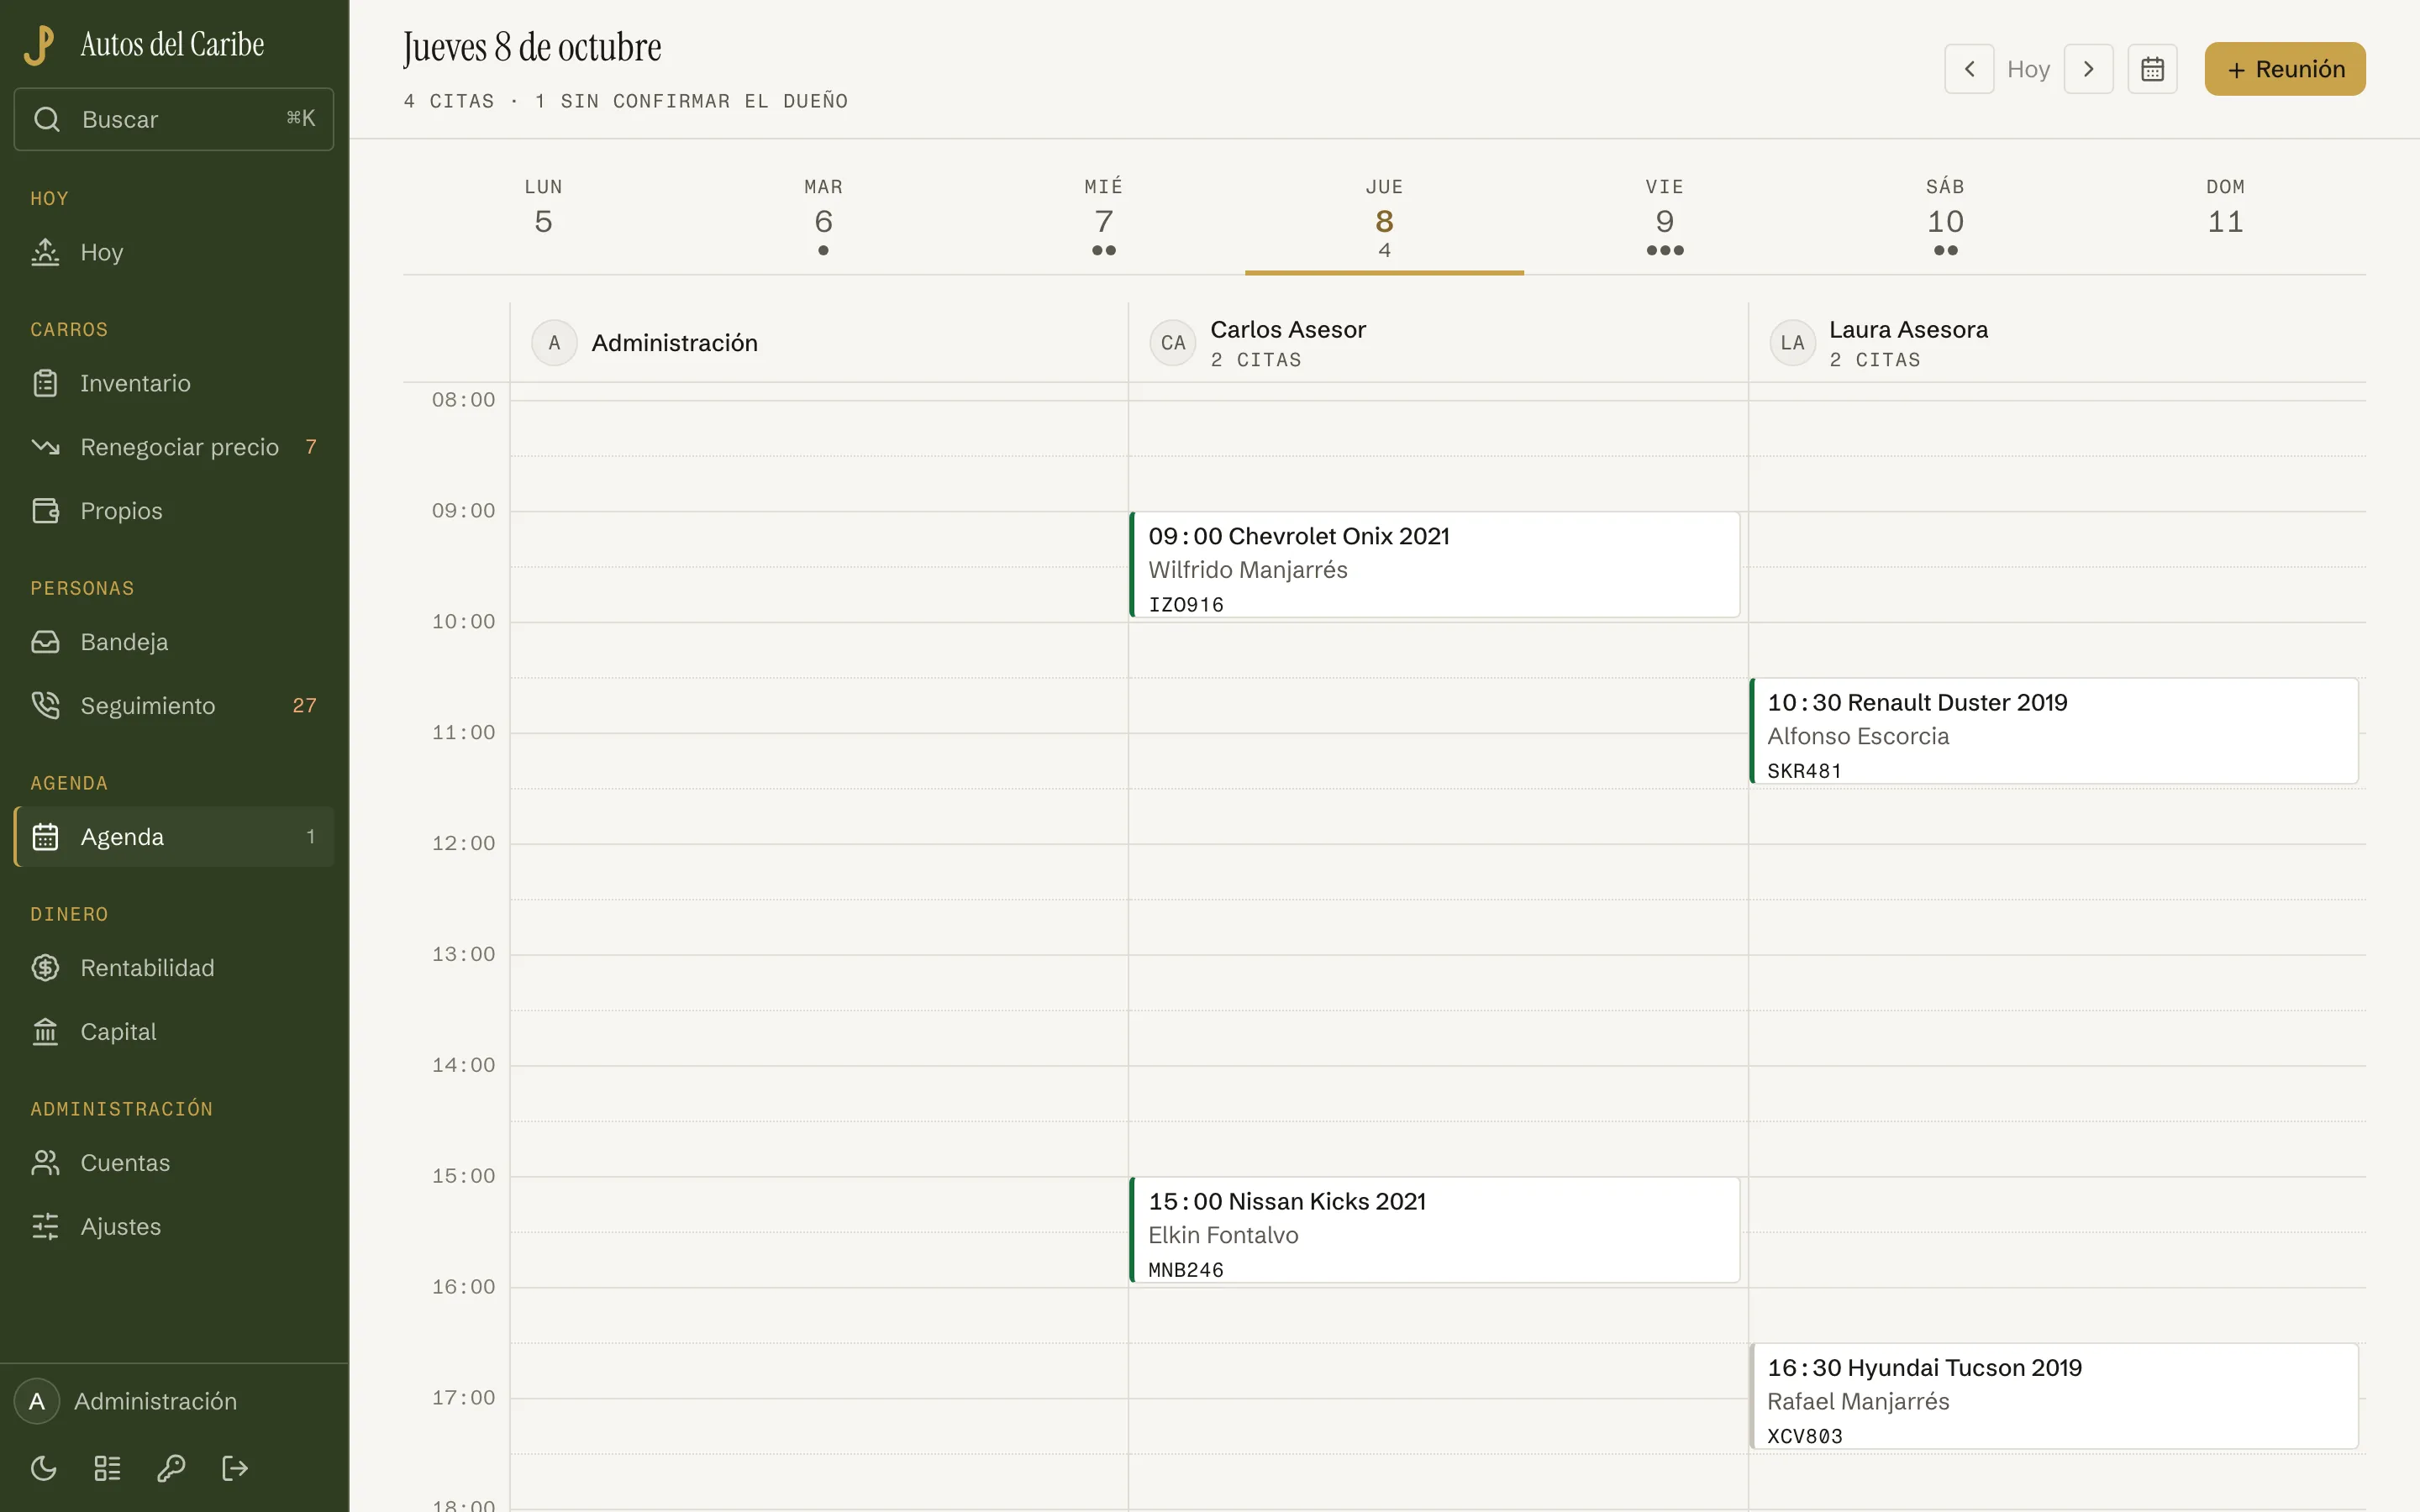2420x1512 pixels.
Task: Open Renegociar precio trend icon
Action: pyautogui.click(x=45, y=447)
